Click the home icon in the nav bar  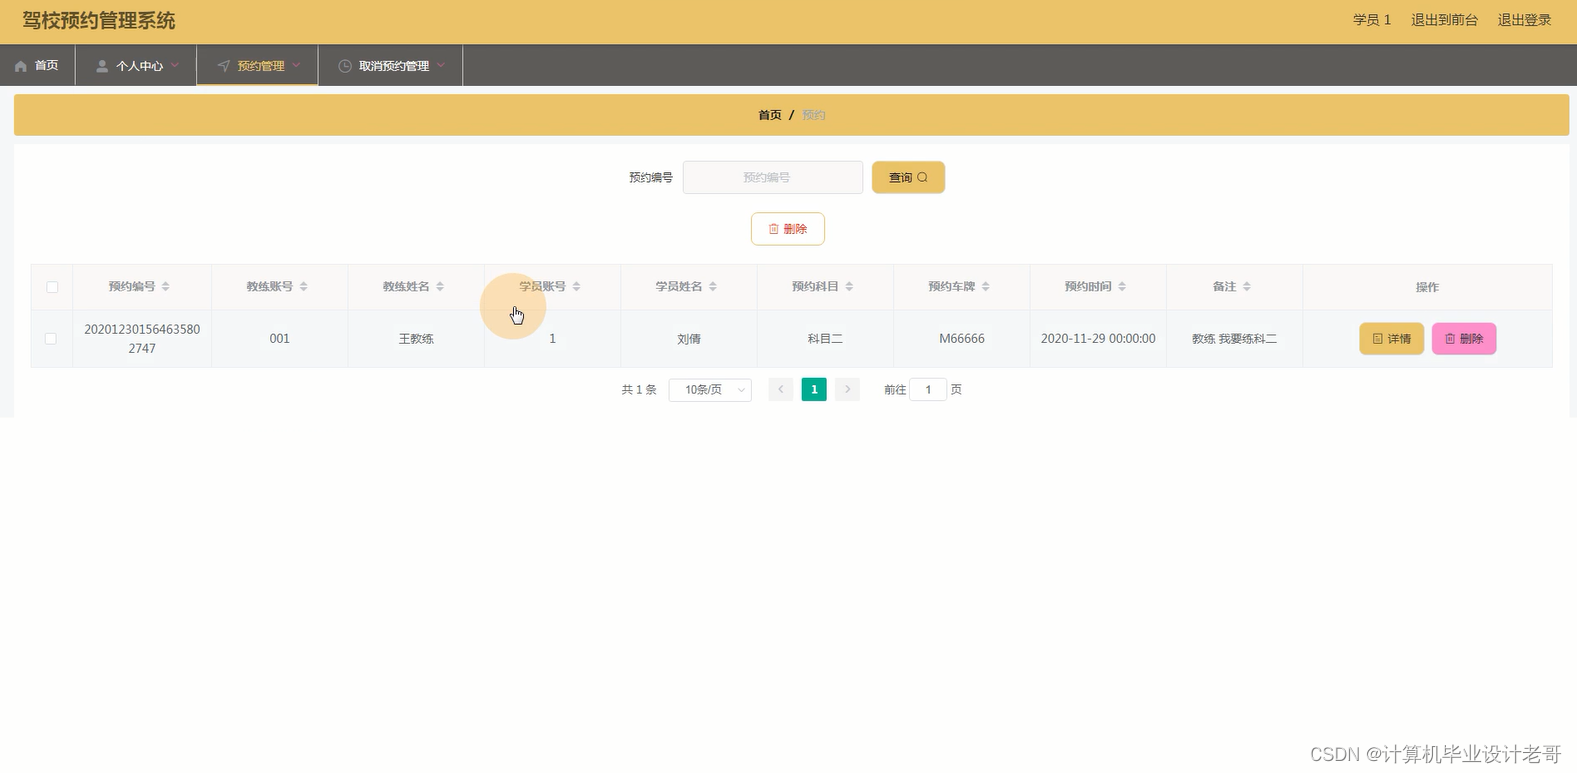point(21,66)
